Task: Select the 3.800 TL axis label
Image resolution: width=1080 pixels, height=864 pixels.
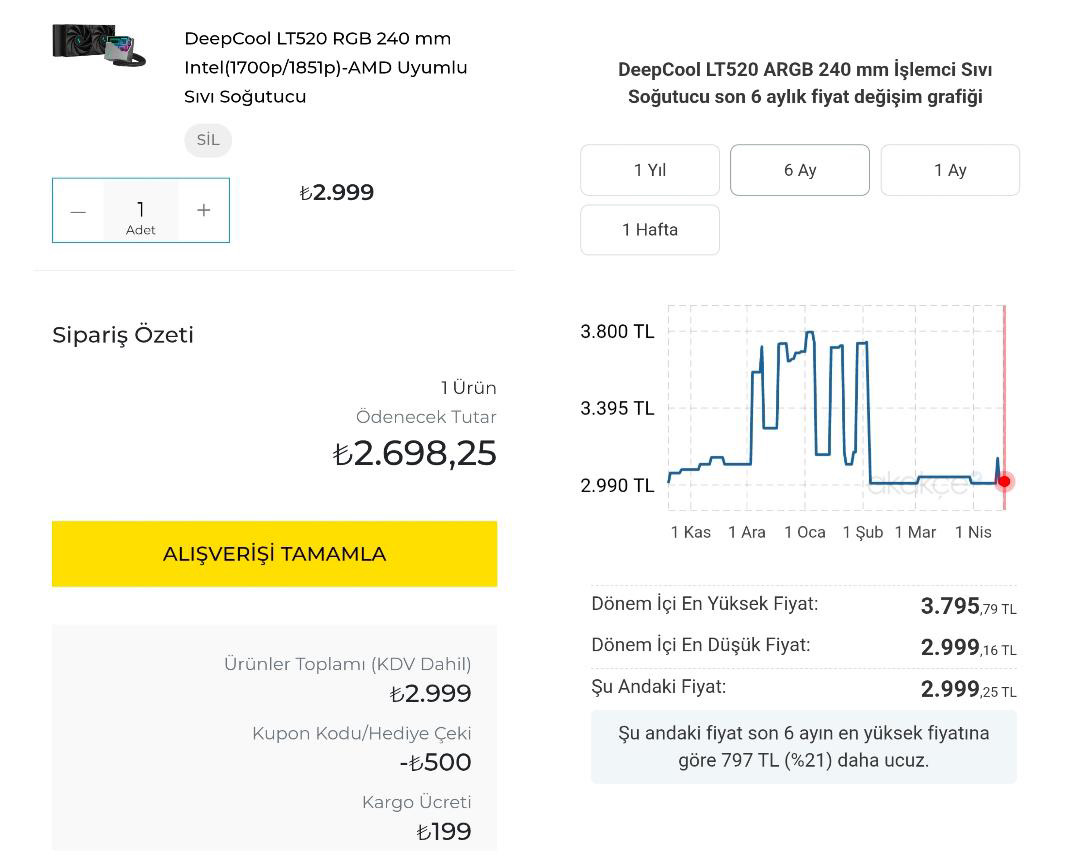Action: click(x=617, y=332)
